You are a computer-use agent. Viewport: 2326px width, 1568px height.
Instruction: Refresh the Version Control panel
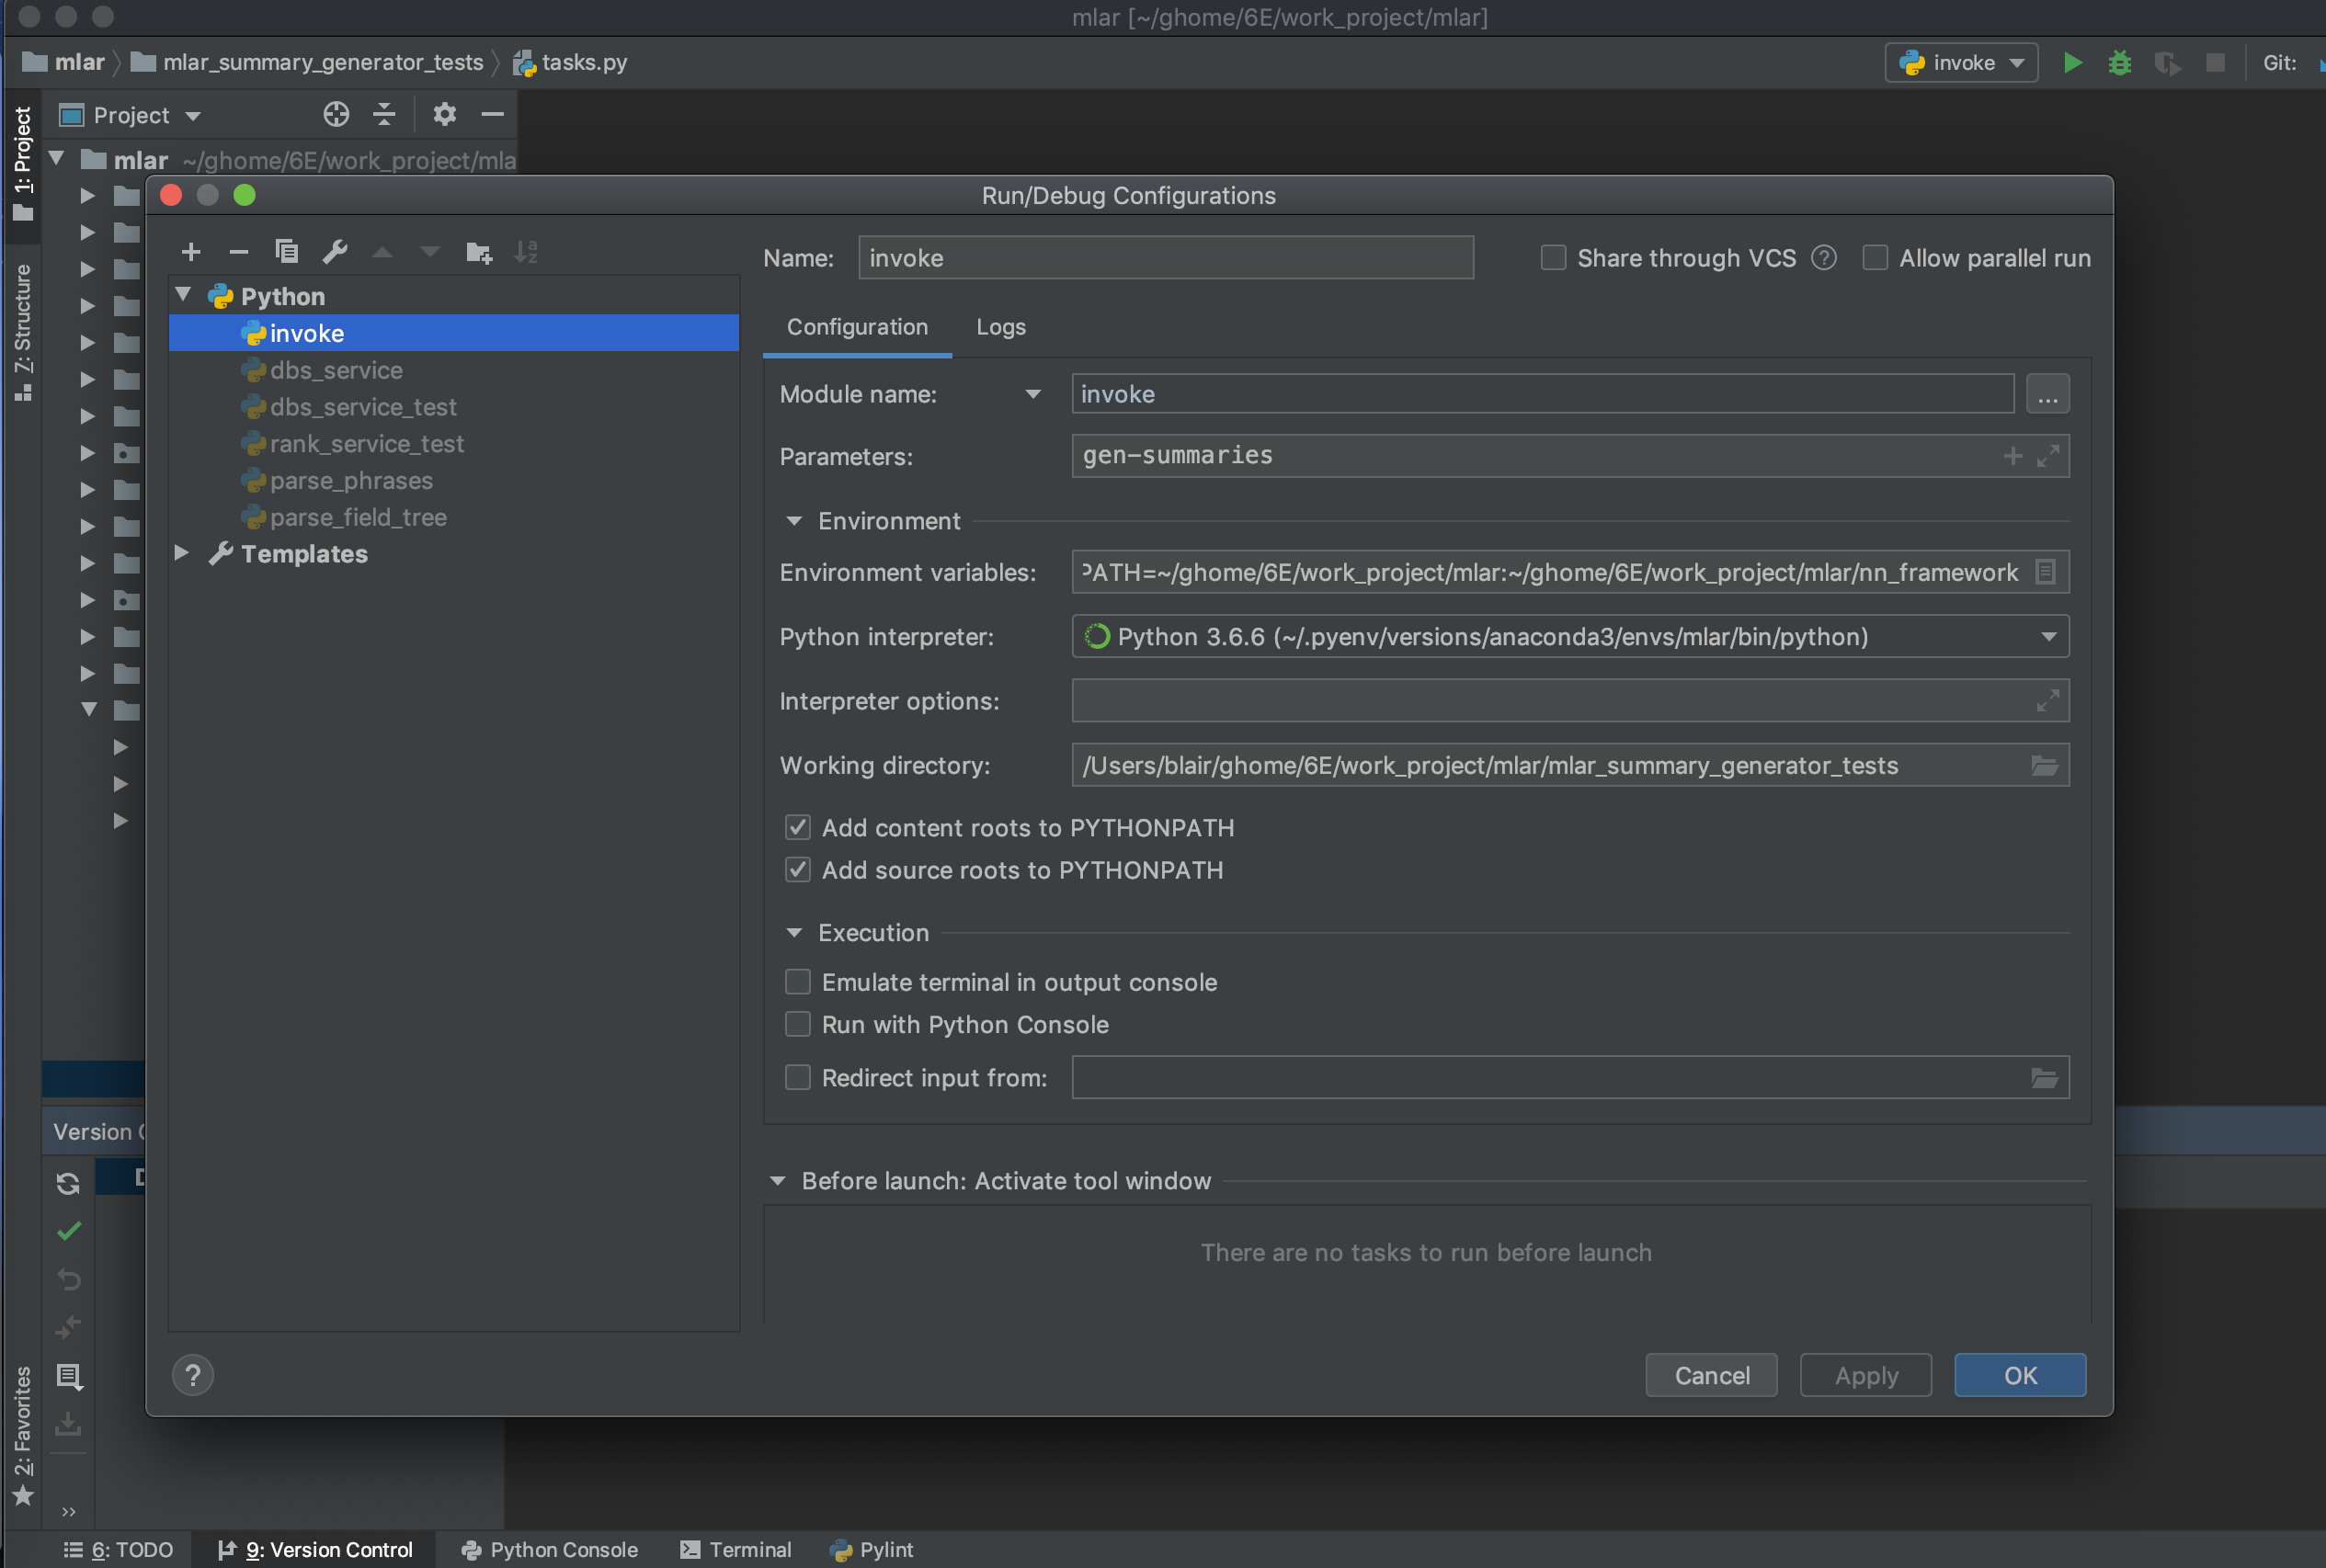tap(68, 1183)
